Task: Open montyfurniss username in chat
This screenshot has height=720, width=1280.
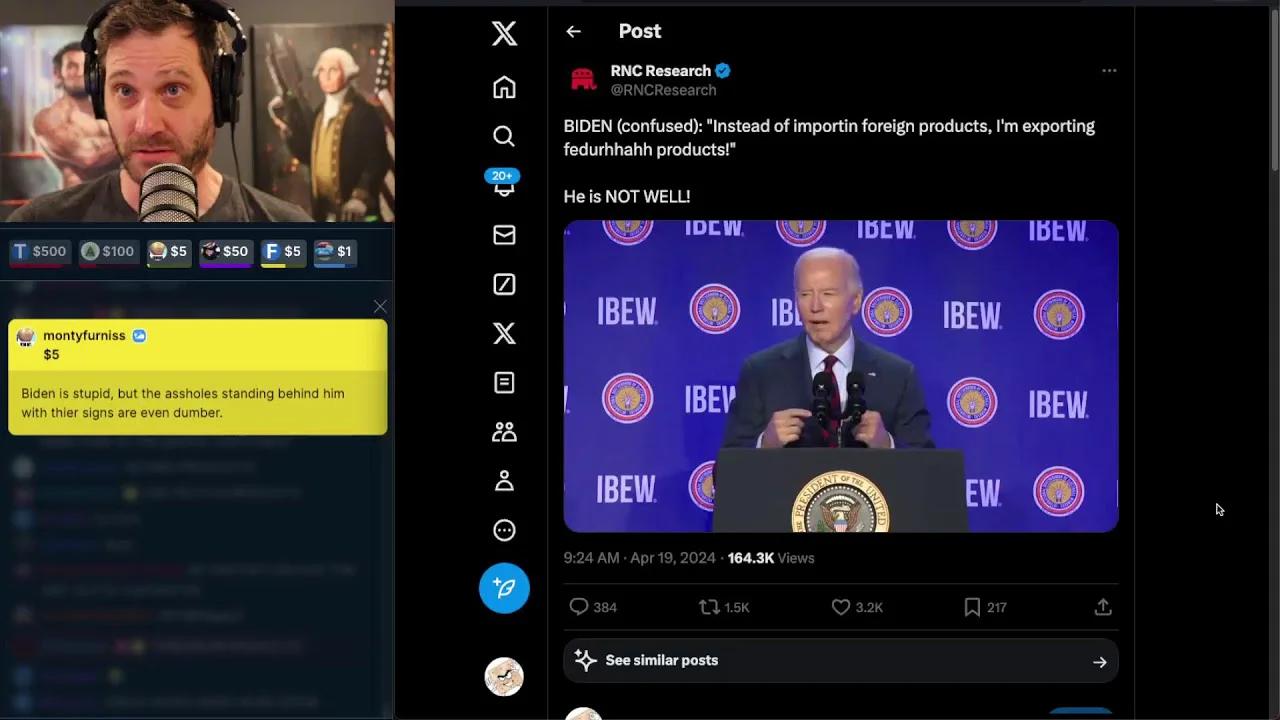Action: pyautogui.click(x=84, y=336)
